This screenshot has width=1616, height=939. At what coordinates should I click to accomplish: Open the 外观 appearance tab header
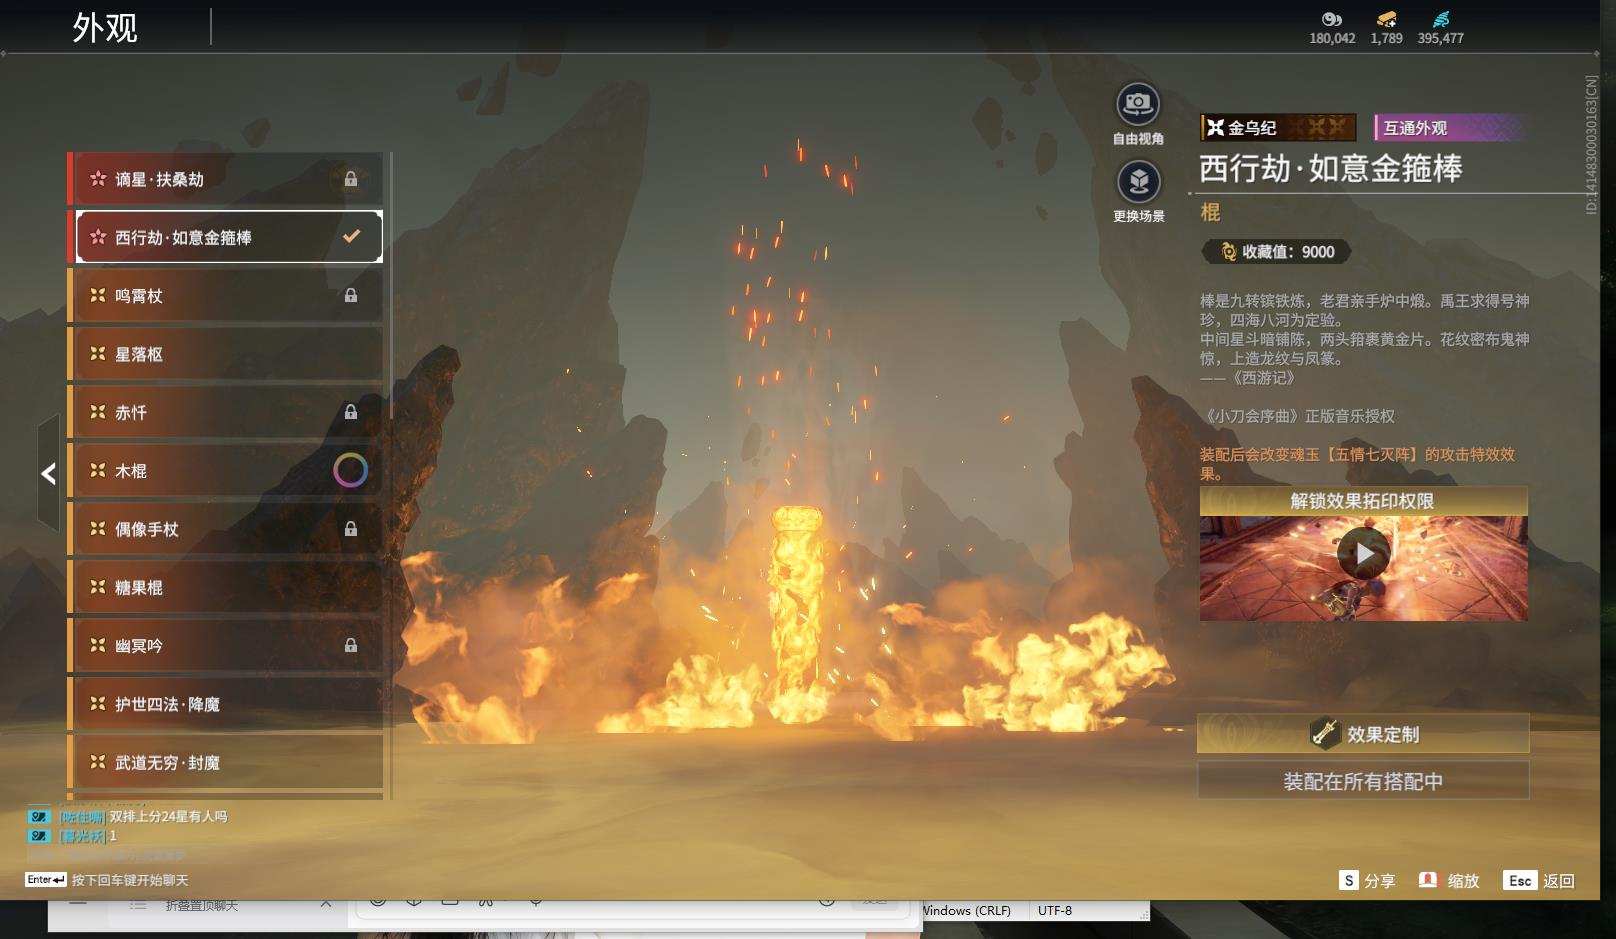(x=105, y=27)
